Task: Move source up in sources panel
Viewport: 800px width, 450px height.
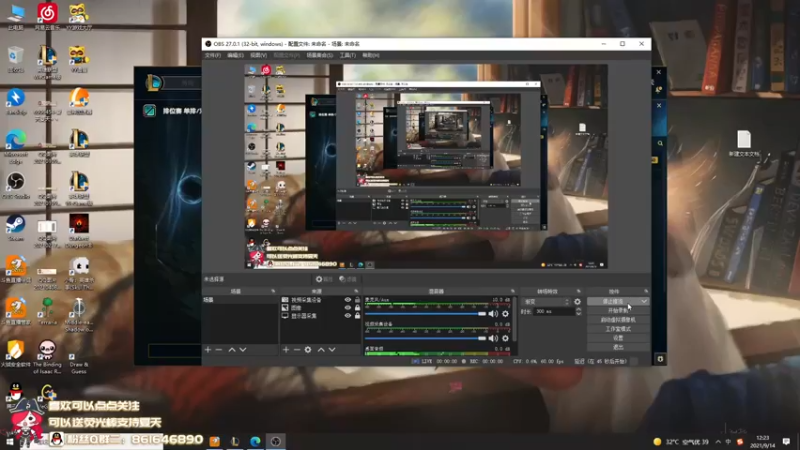Action: [x=321, y=349]
